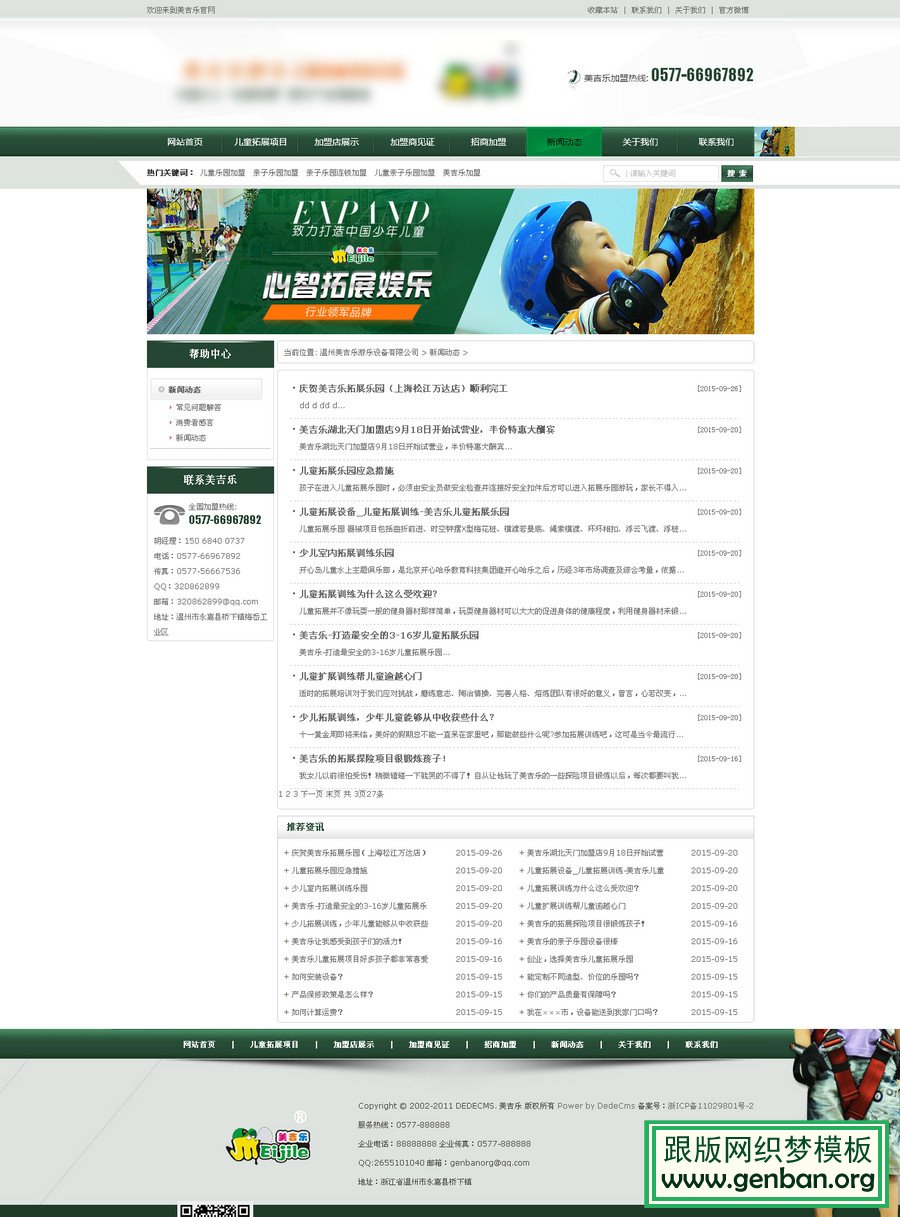This screenshot has height=1217, width=900.
Task: Open 常见问题解答 in the help center sidebar
Action: coord(198,407)
